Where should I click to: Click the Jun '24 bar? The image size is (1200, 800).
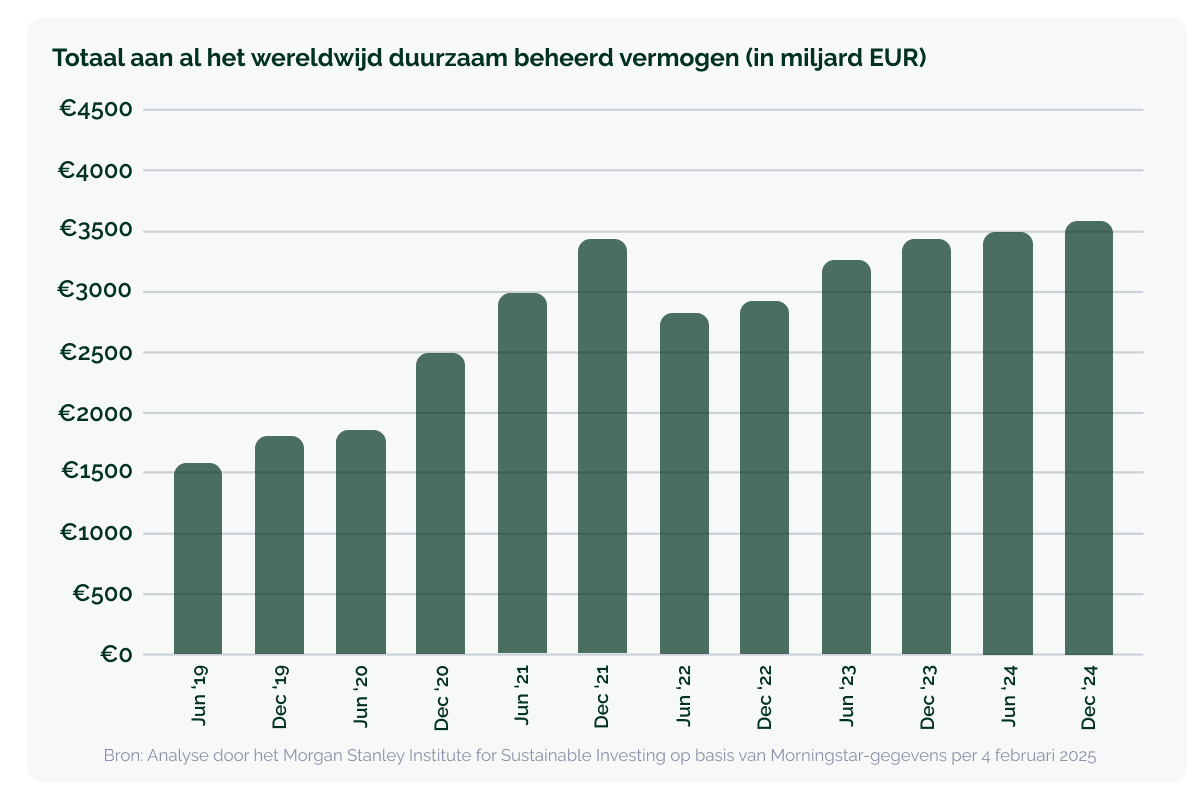click(1008, 443)
